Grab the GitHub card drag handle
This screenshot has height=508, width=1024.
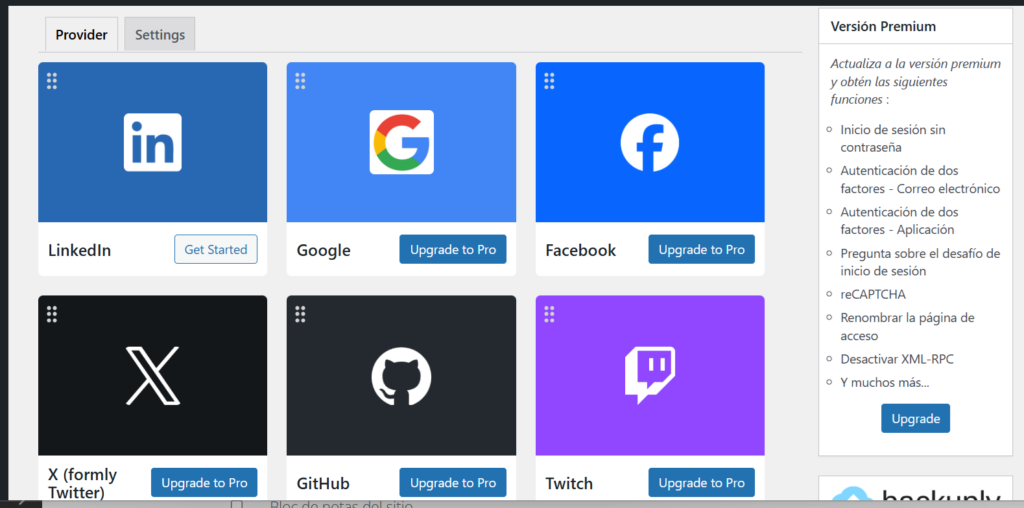(x=300, y=314)
